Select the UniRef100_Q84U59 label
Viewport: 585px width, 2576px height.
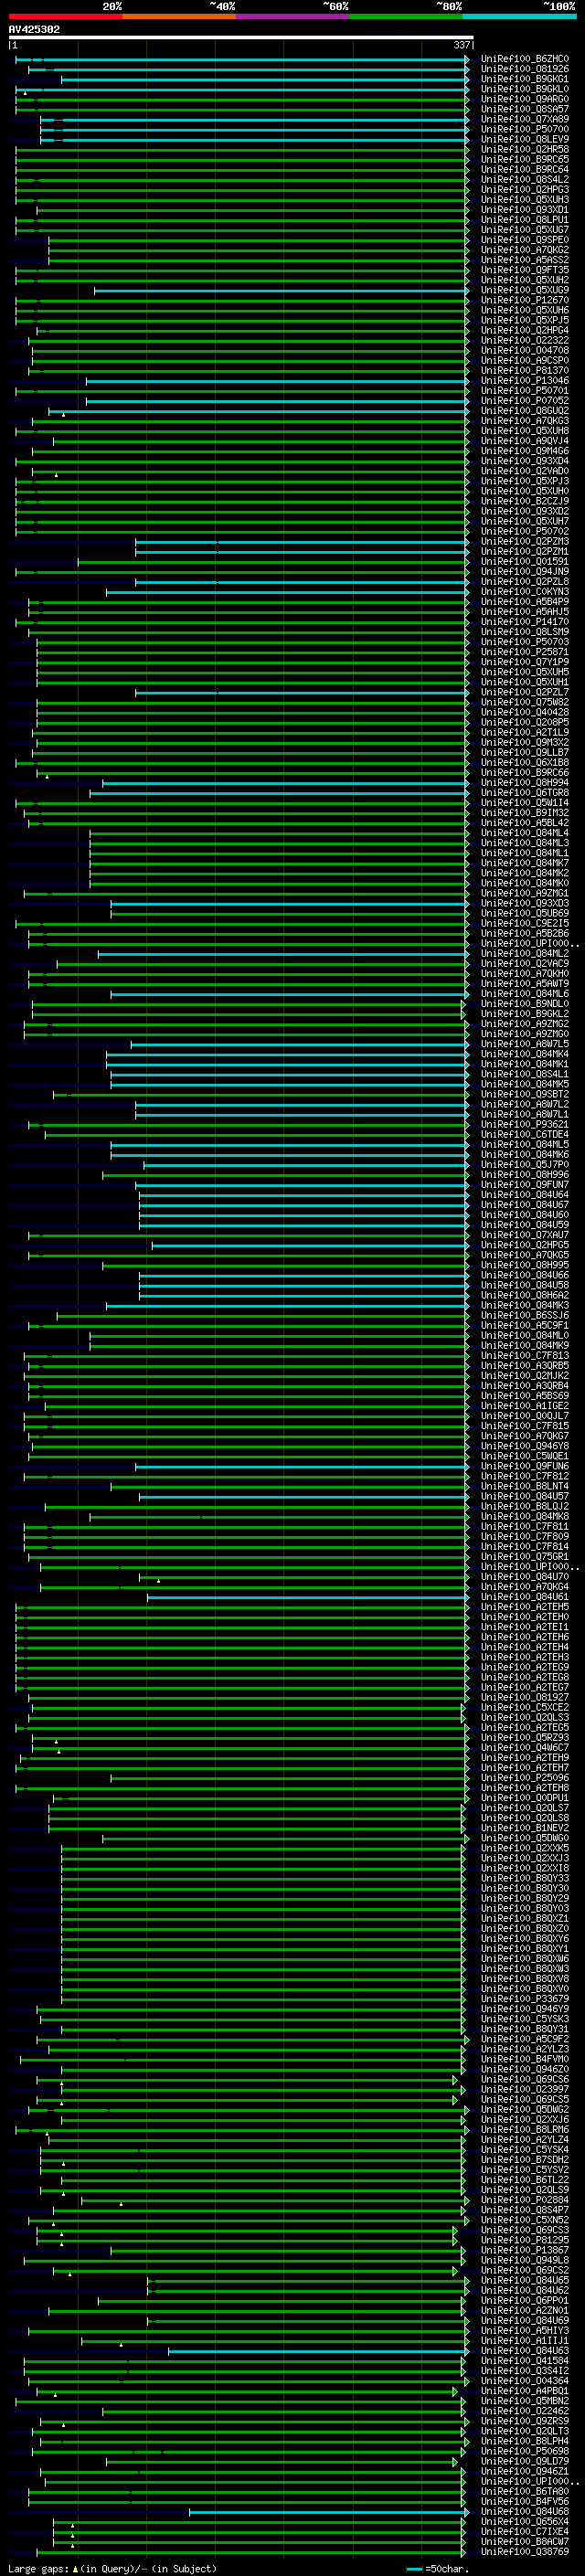524,1225
